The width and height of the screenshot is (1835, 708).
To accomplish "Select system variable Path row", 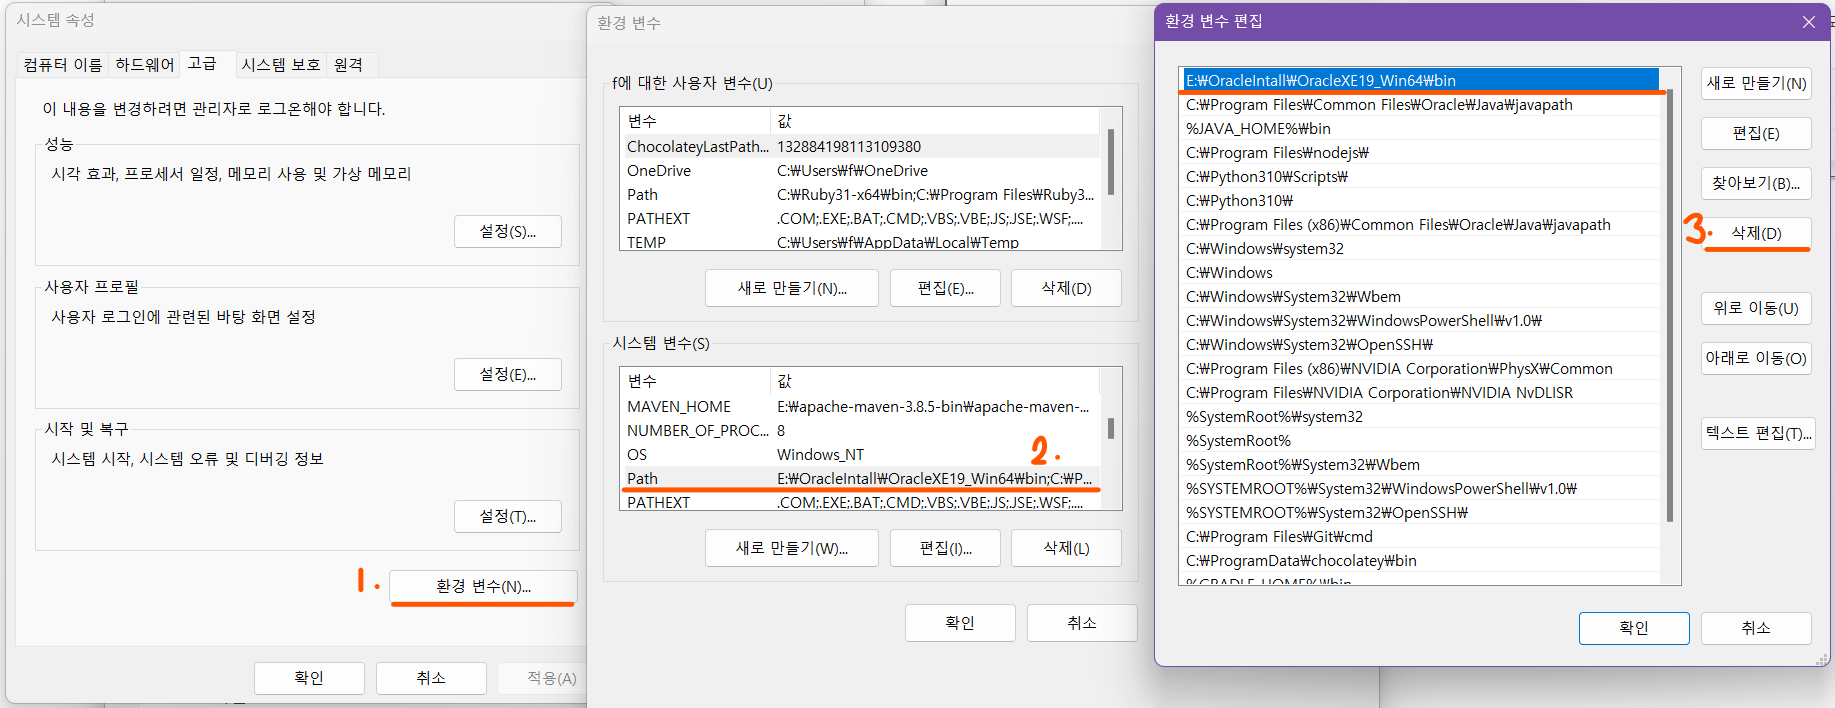I will 860,478.
